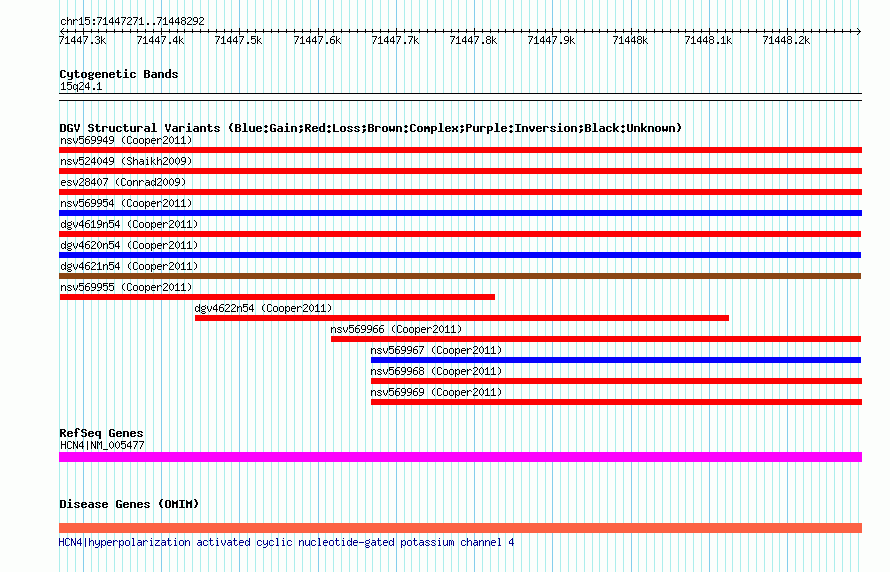
Task: Click the 71447.8k ruler label
Action: click(x=473, y=40)
